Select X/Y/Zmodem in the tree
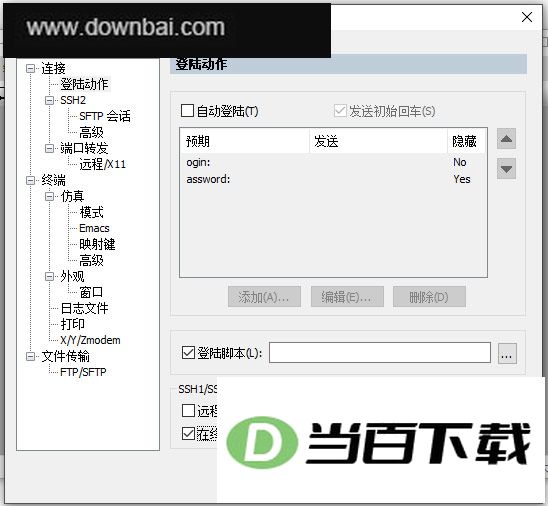 (90, 340)
